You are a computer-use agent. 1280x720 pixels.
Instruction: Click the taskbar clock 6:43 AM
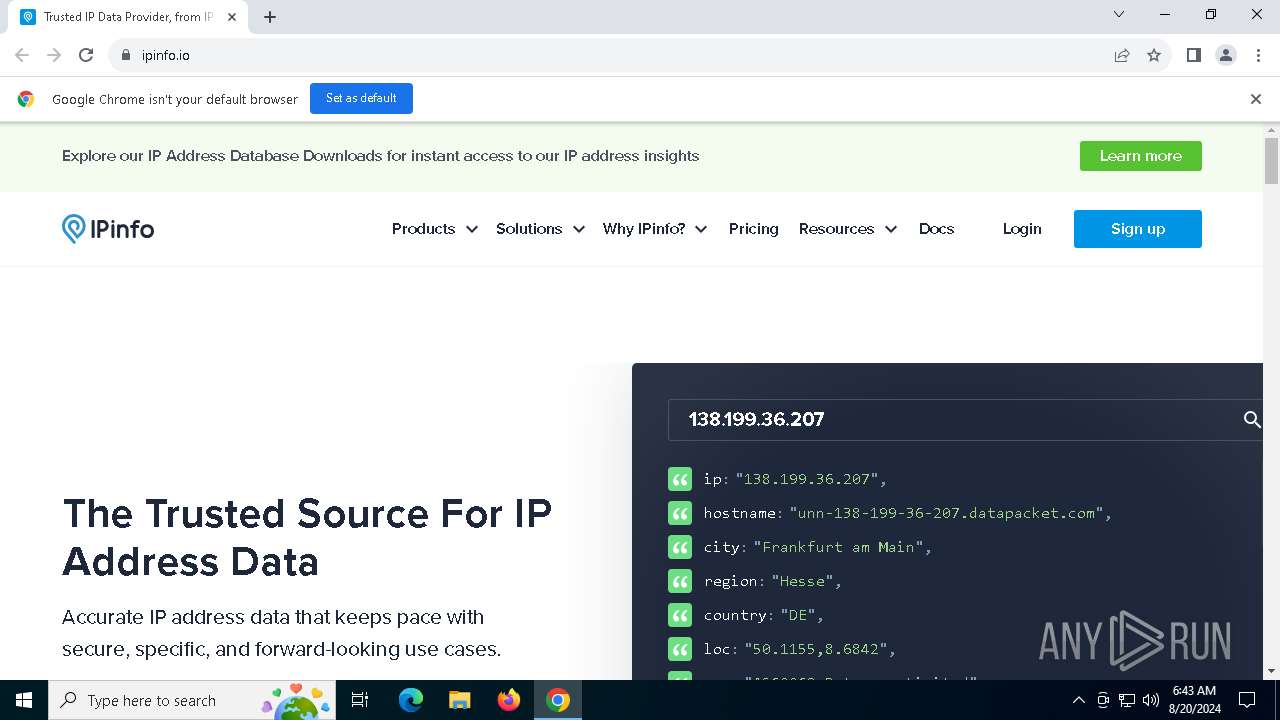point(1194,691)
